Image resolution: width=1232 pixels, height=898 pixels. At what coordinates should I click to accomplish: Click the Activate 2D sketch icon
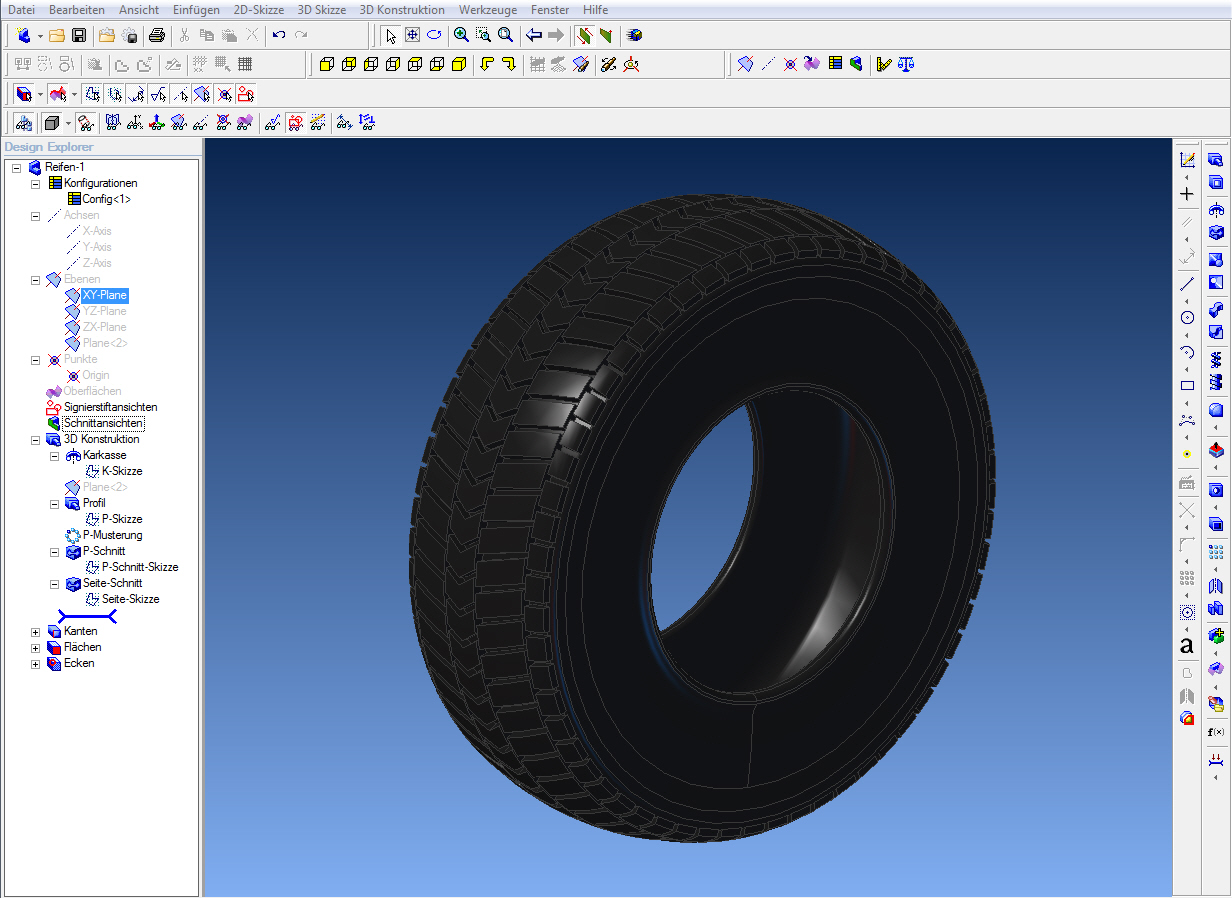click(1187, 160)
